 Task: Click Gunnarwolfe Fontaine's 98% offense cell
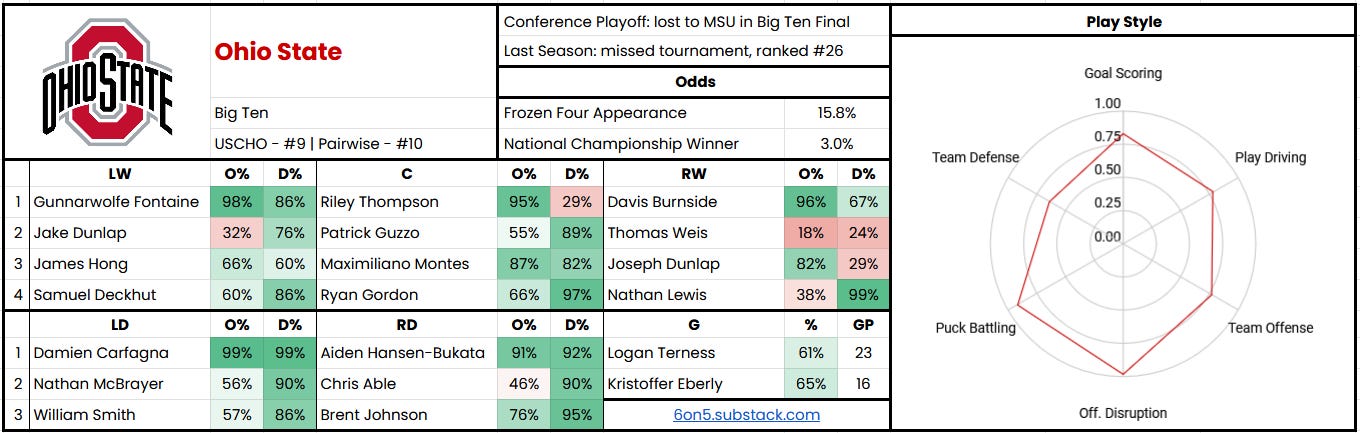(237, 202)
